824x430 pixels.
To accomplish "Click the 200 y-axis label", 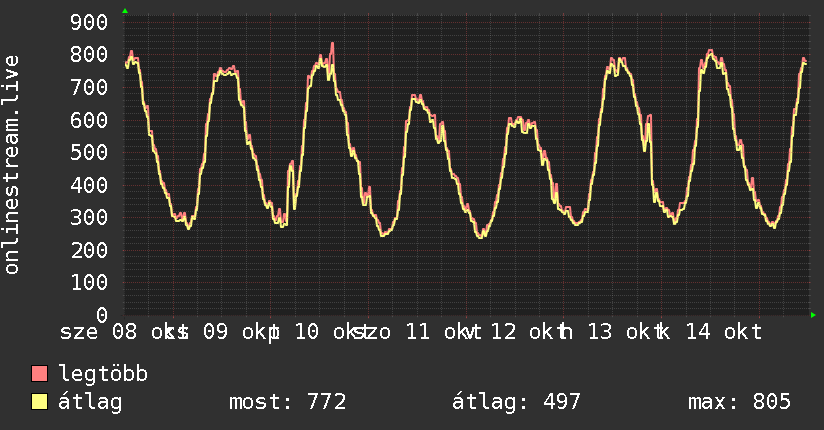I will coord(89,250).
